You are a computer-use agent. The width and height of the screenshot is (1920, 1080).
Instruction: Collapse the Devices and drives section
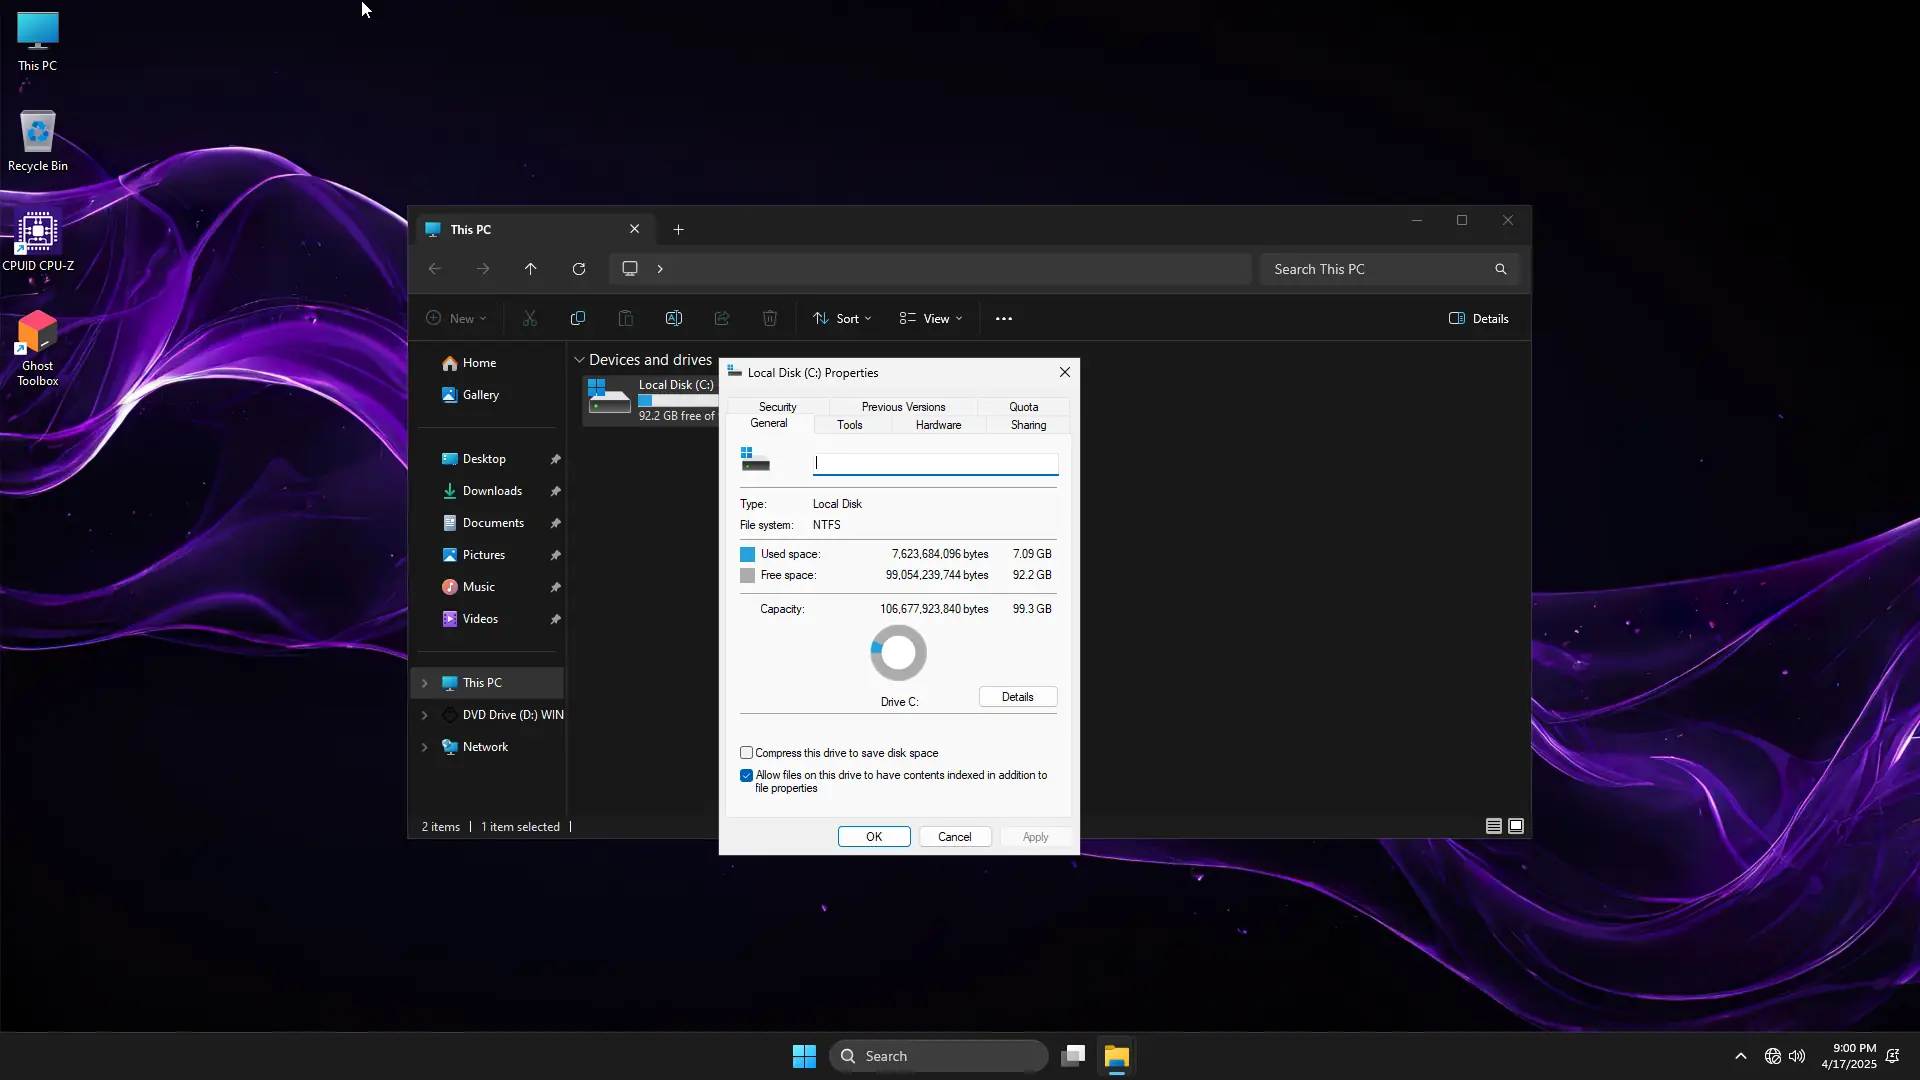pyautogui.click(x=580, y=359)
